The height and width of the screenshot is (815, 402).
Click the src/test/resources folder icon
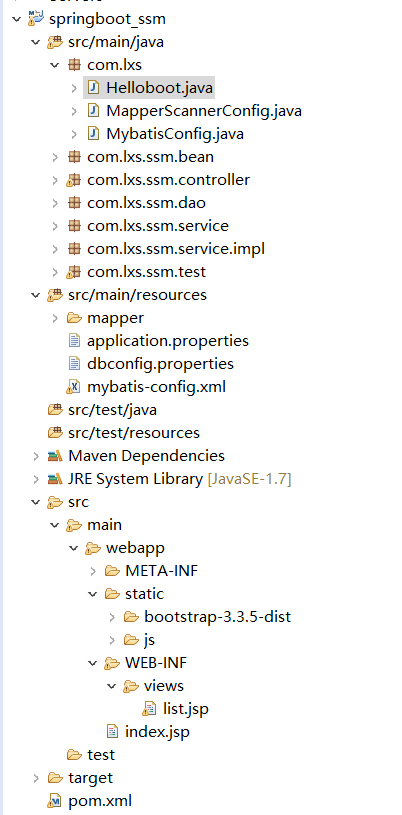point(55,432)
